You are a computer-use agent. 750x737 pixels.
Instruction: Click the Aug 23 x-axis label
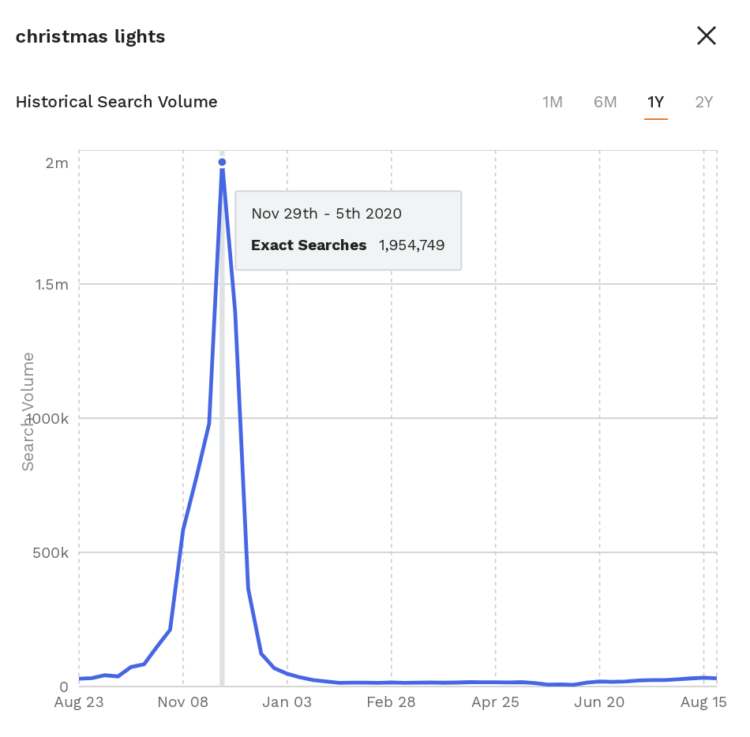79,703
